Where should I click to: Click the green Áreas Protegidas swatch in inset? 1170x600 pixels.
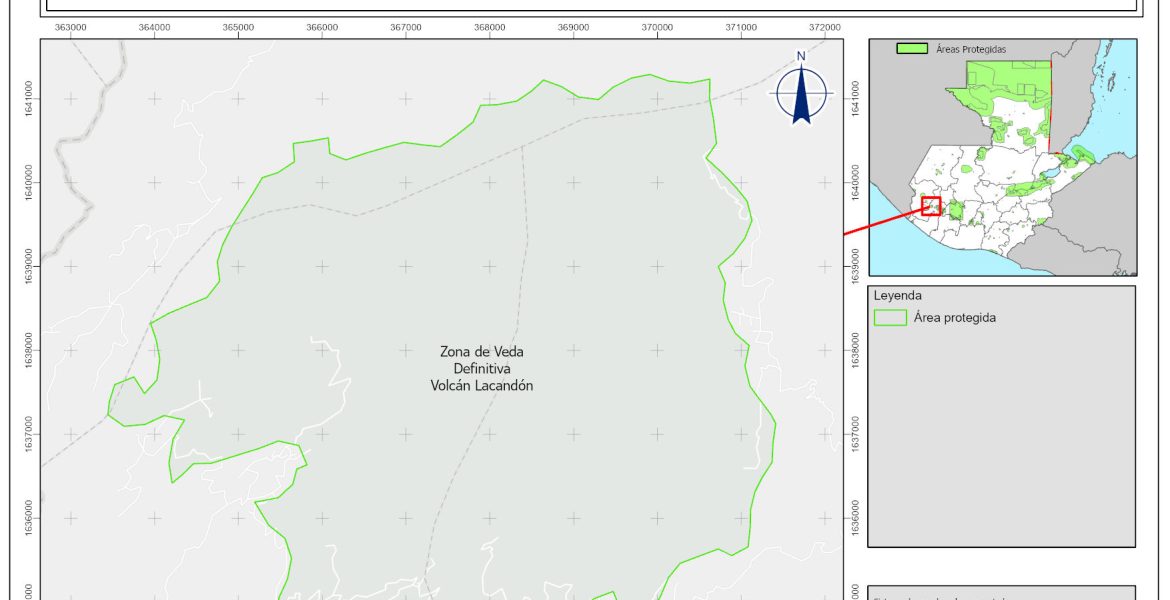pos(911,48)
